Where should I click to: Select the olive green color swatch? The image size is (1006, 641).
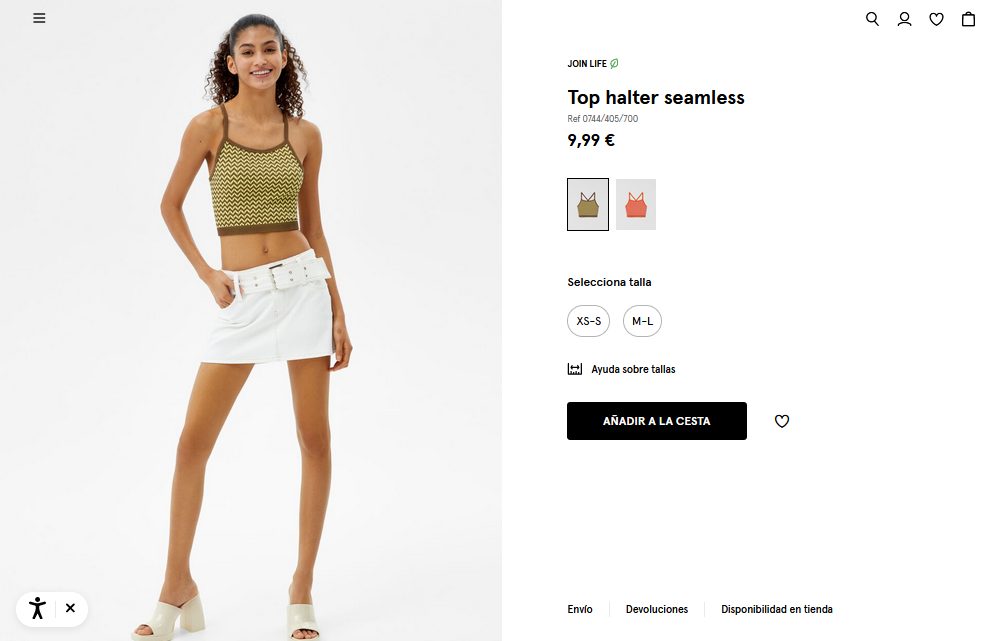[x=588, y=205]
